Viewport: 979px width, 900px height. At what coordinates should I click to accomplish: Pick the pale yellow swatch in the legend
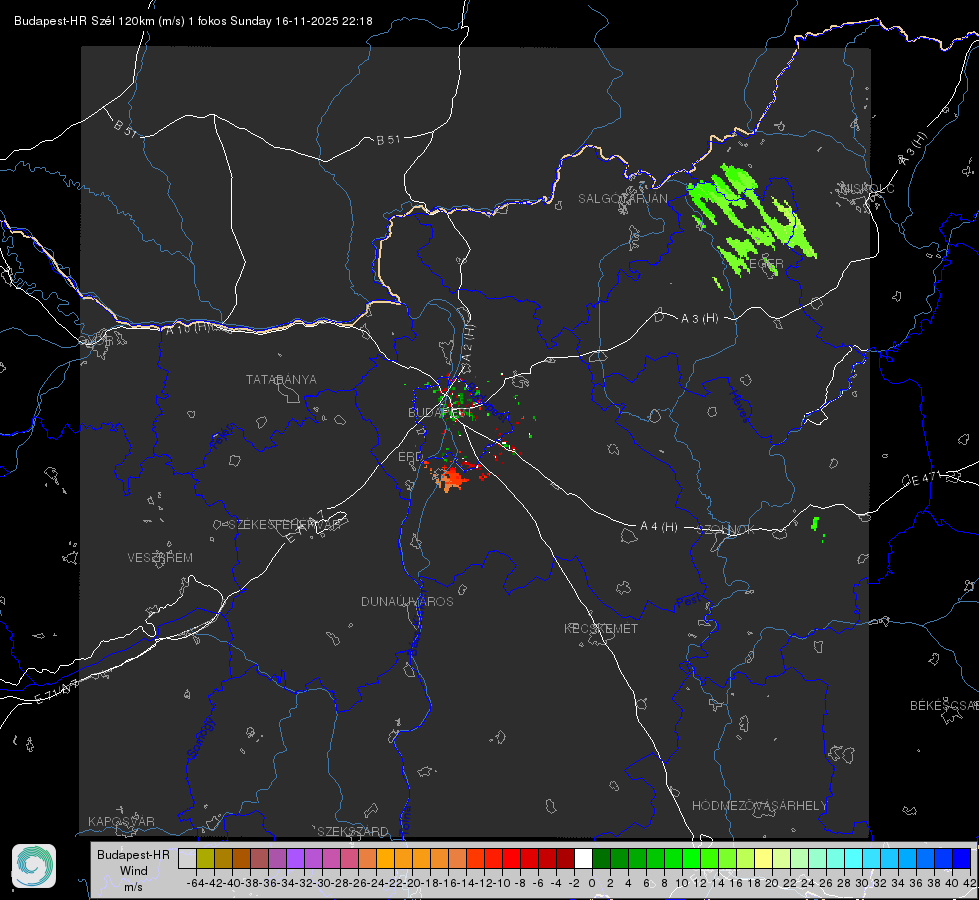(764, 858)
